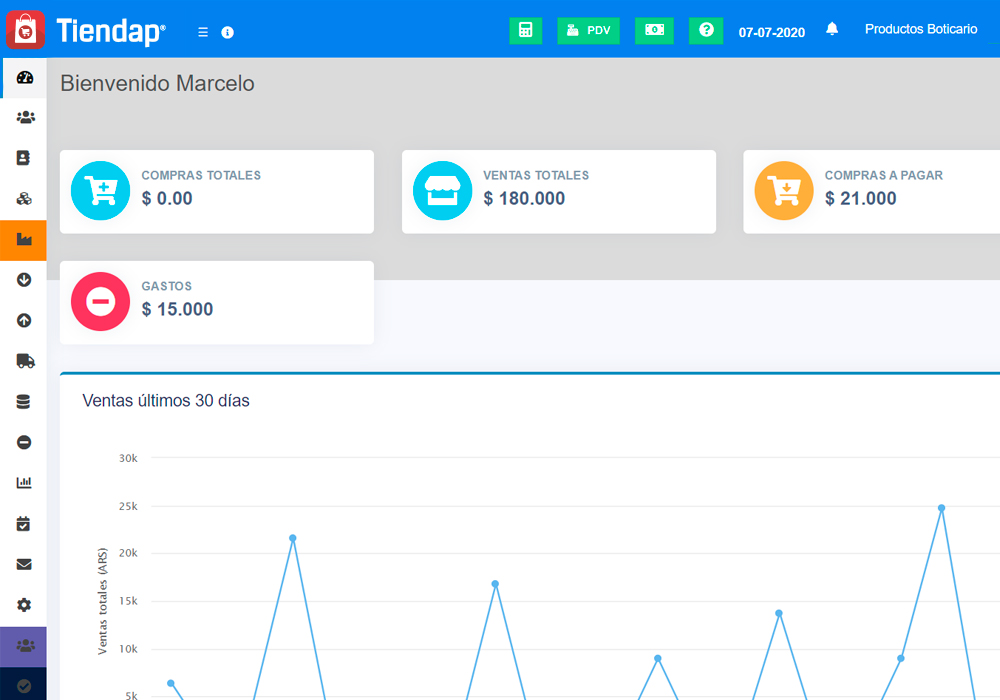This screenshot has width=1000, height=700.
Task: Open the products cubes icon in sidebar
Action: click(24, 199)
